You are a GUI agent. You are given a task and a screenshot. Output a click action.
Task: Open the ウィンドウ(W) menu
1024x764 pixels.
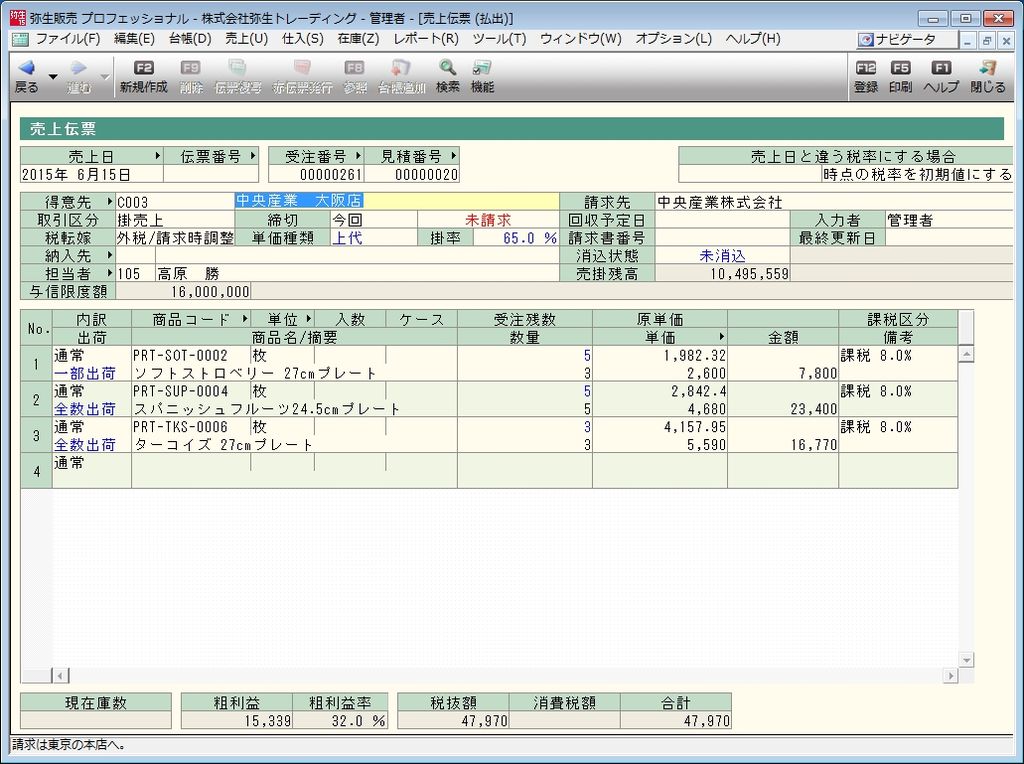point(581,39)
